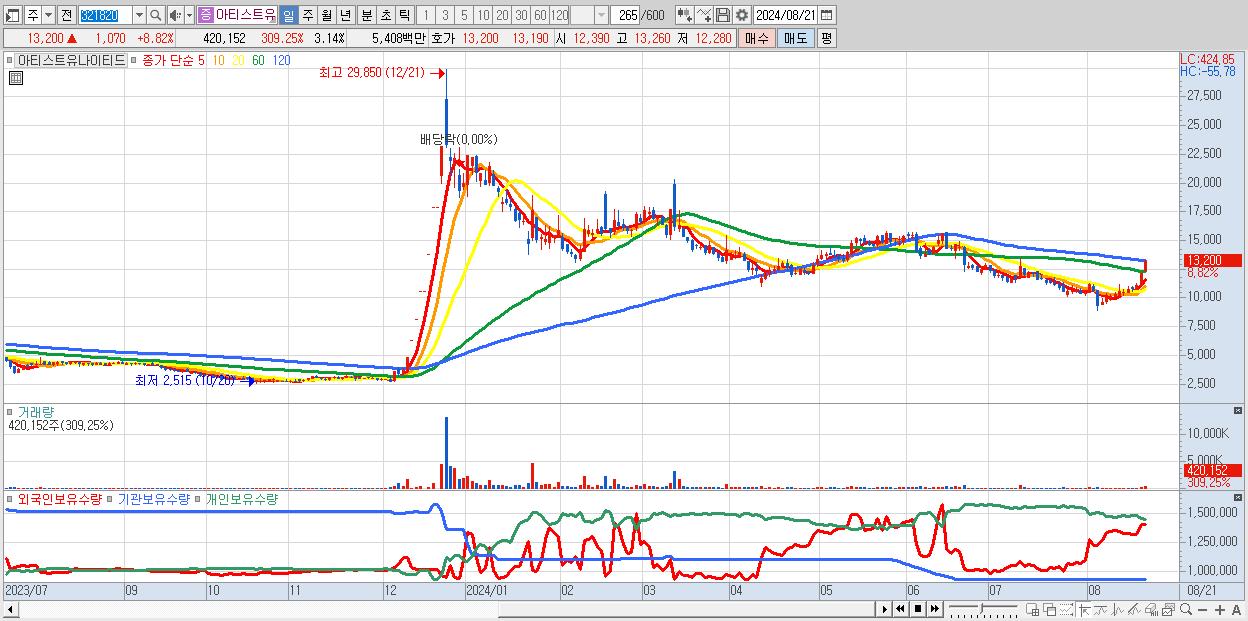Open the stock code history dropdown
The height and width of the screenshot is (621, 1248).
click(139, 15)
